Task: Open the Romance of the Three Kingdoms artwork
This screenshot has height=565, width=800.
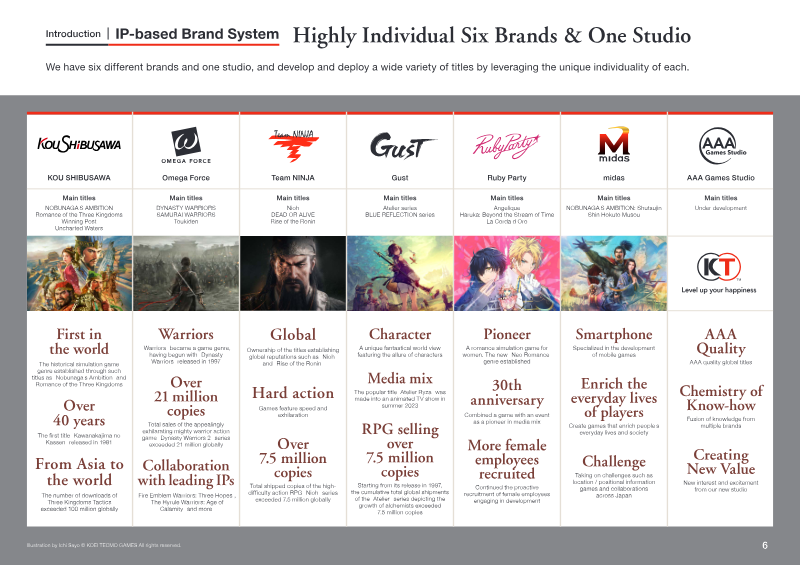Action: pyautogui.click(x=80, y=273)
